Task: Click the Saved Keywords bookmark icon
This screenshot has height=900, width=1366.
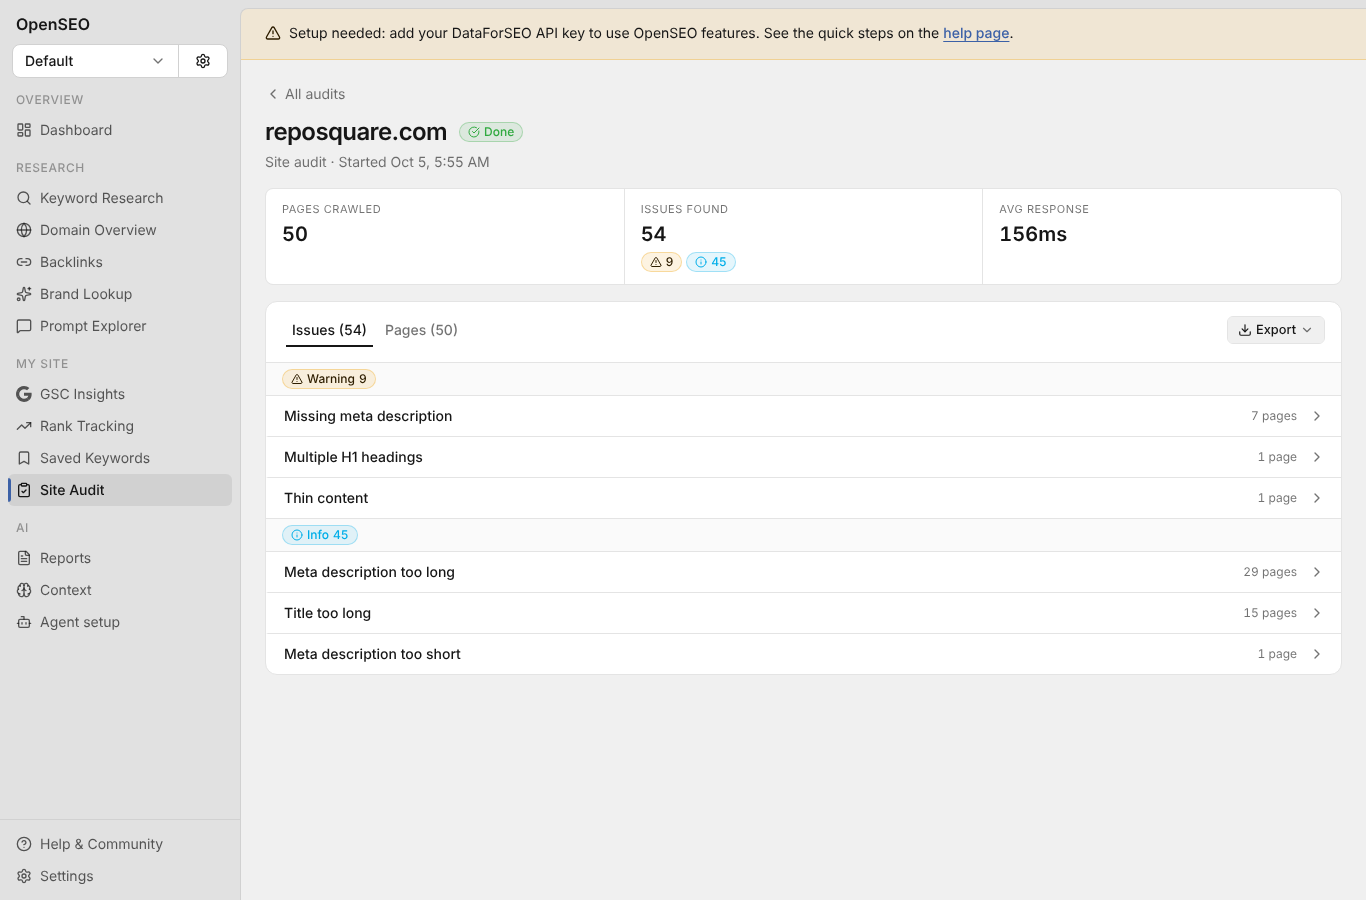Action: click(x=24, y=458)
